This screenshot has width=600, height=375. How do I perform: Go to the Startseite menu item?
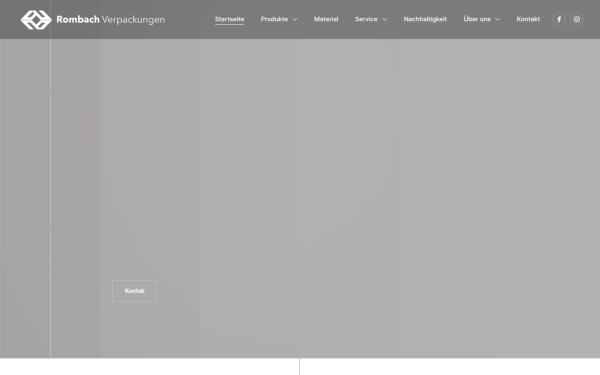coord(229,19)
